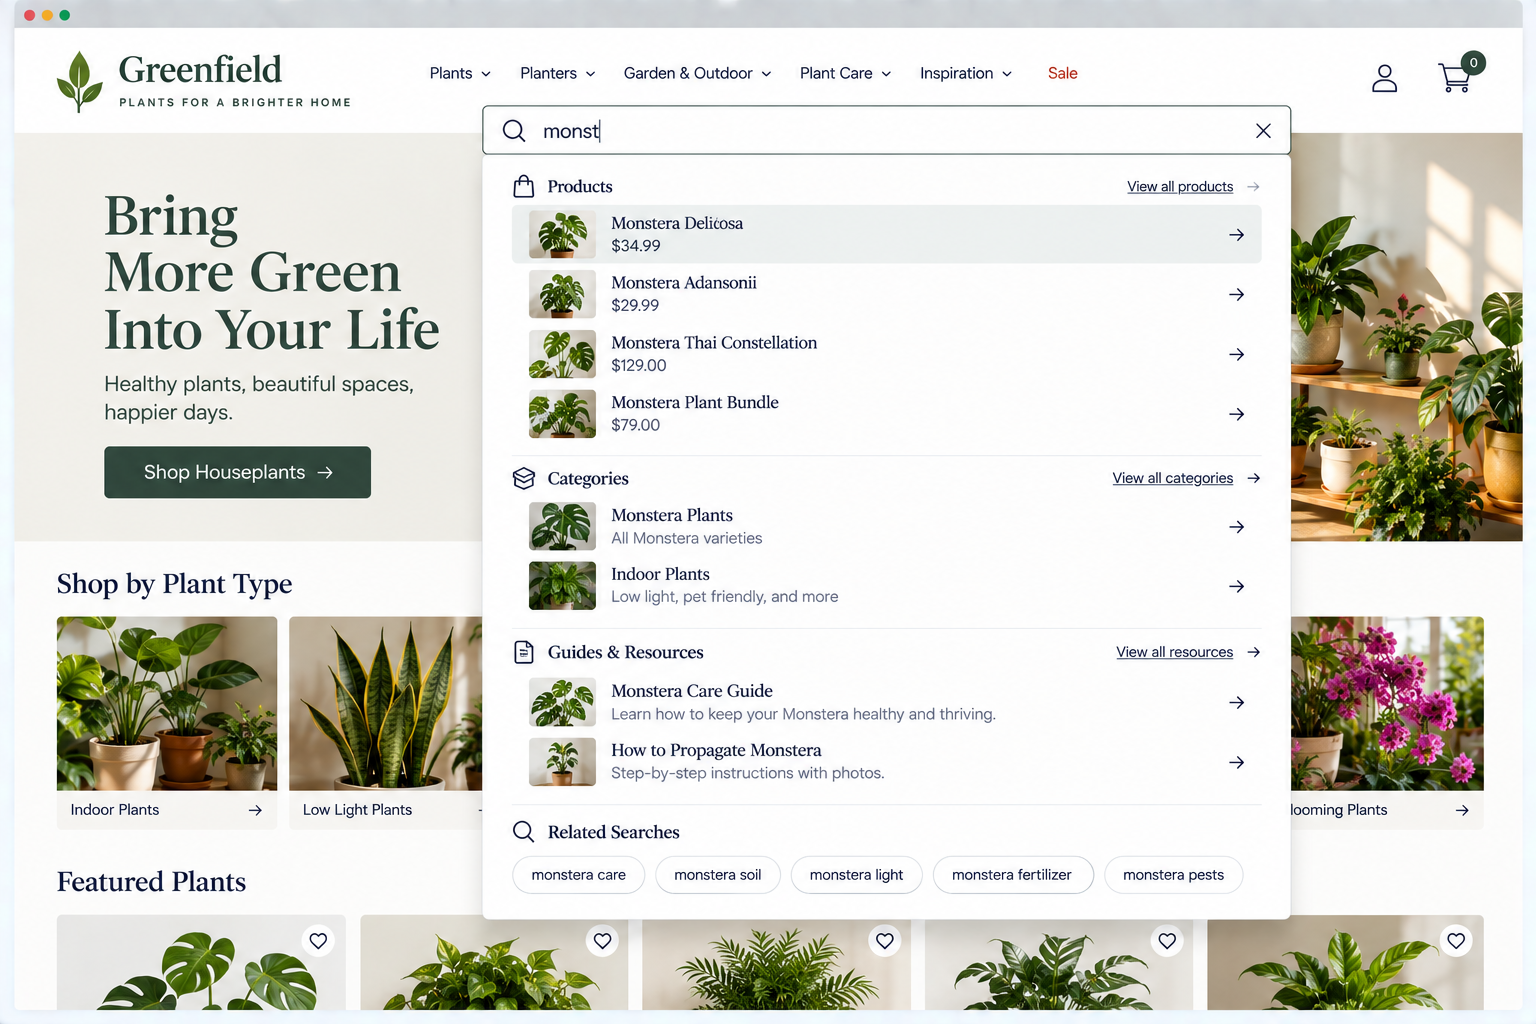1536x1024 pixels.
Task: Expand the Inspiration dropdown menu
Action: [966, 73]
